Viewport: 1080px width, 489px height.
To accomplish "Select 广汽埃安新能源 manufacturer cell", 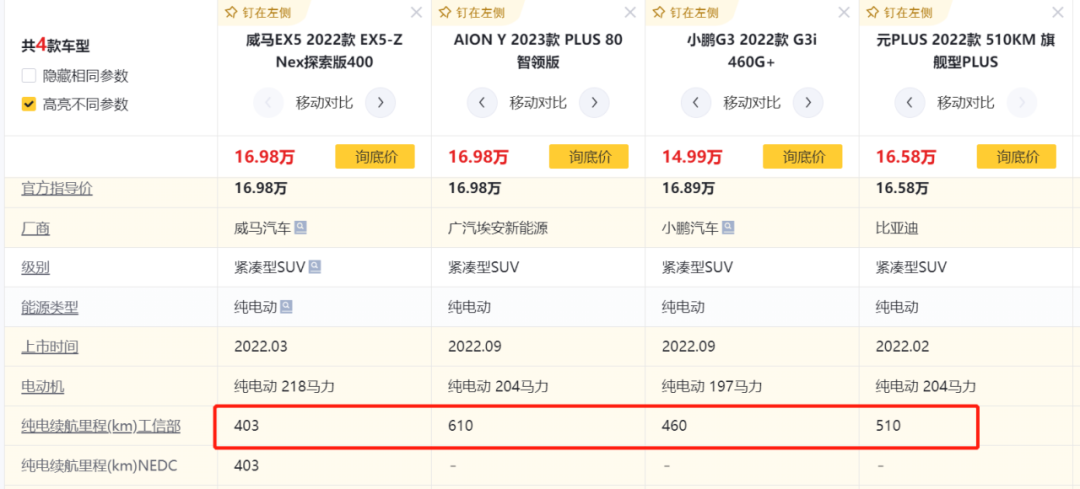I will tap(498, 228).
